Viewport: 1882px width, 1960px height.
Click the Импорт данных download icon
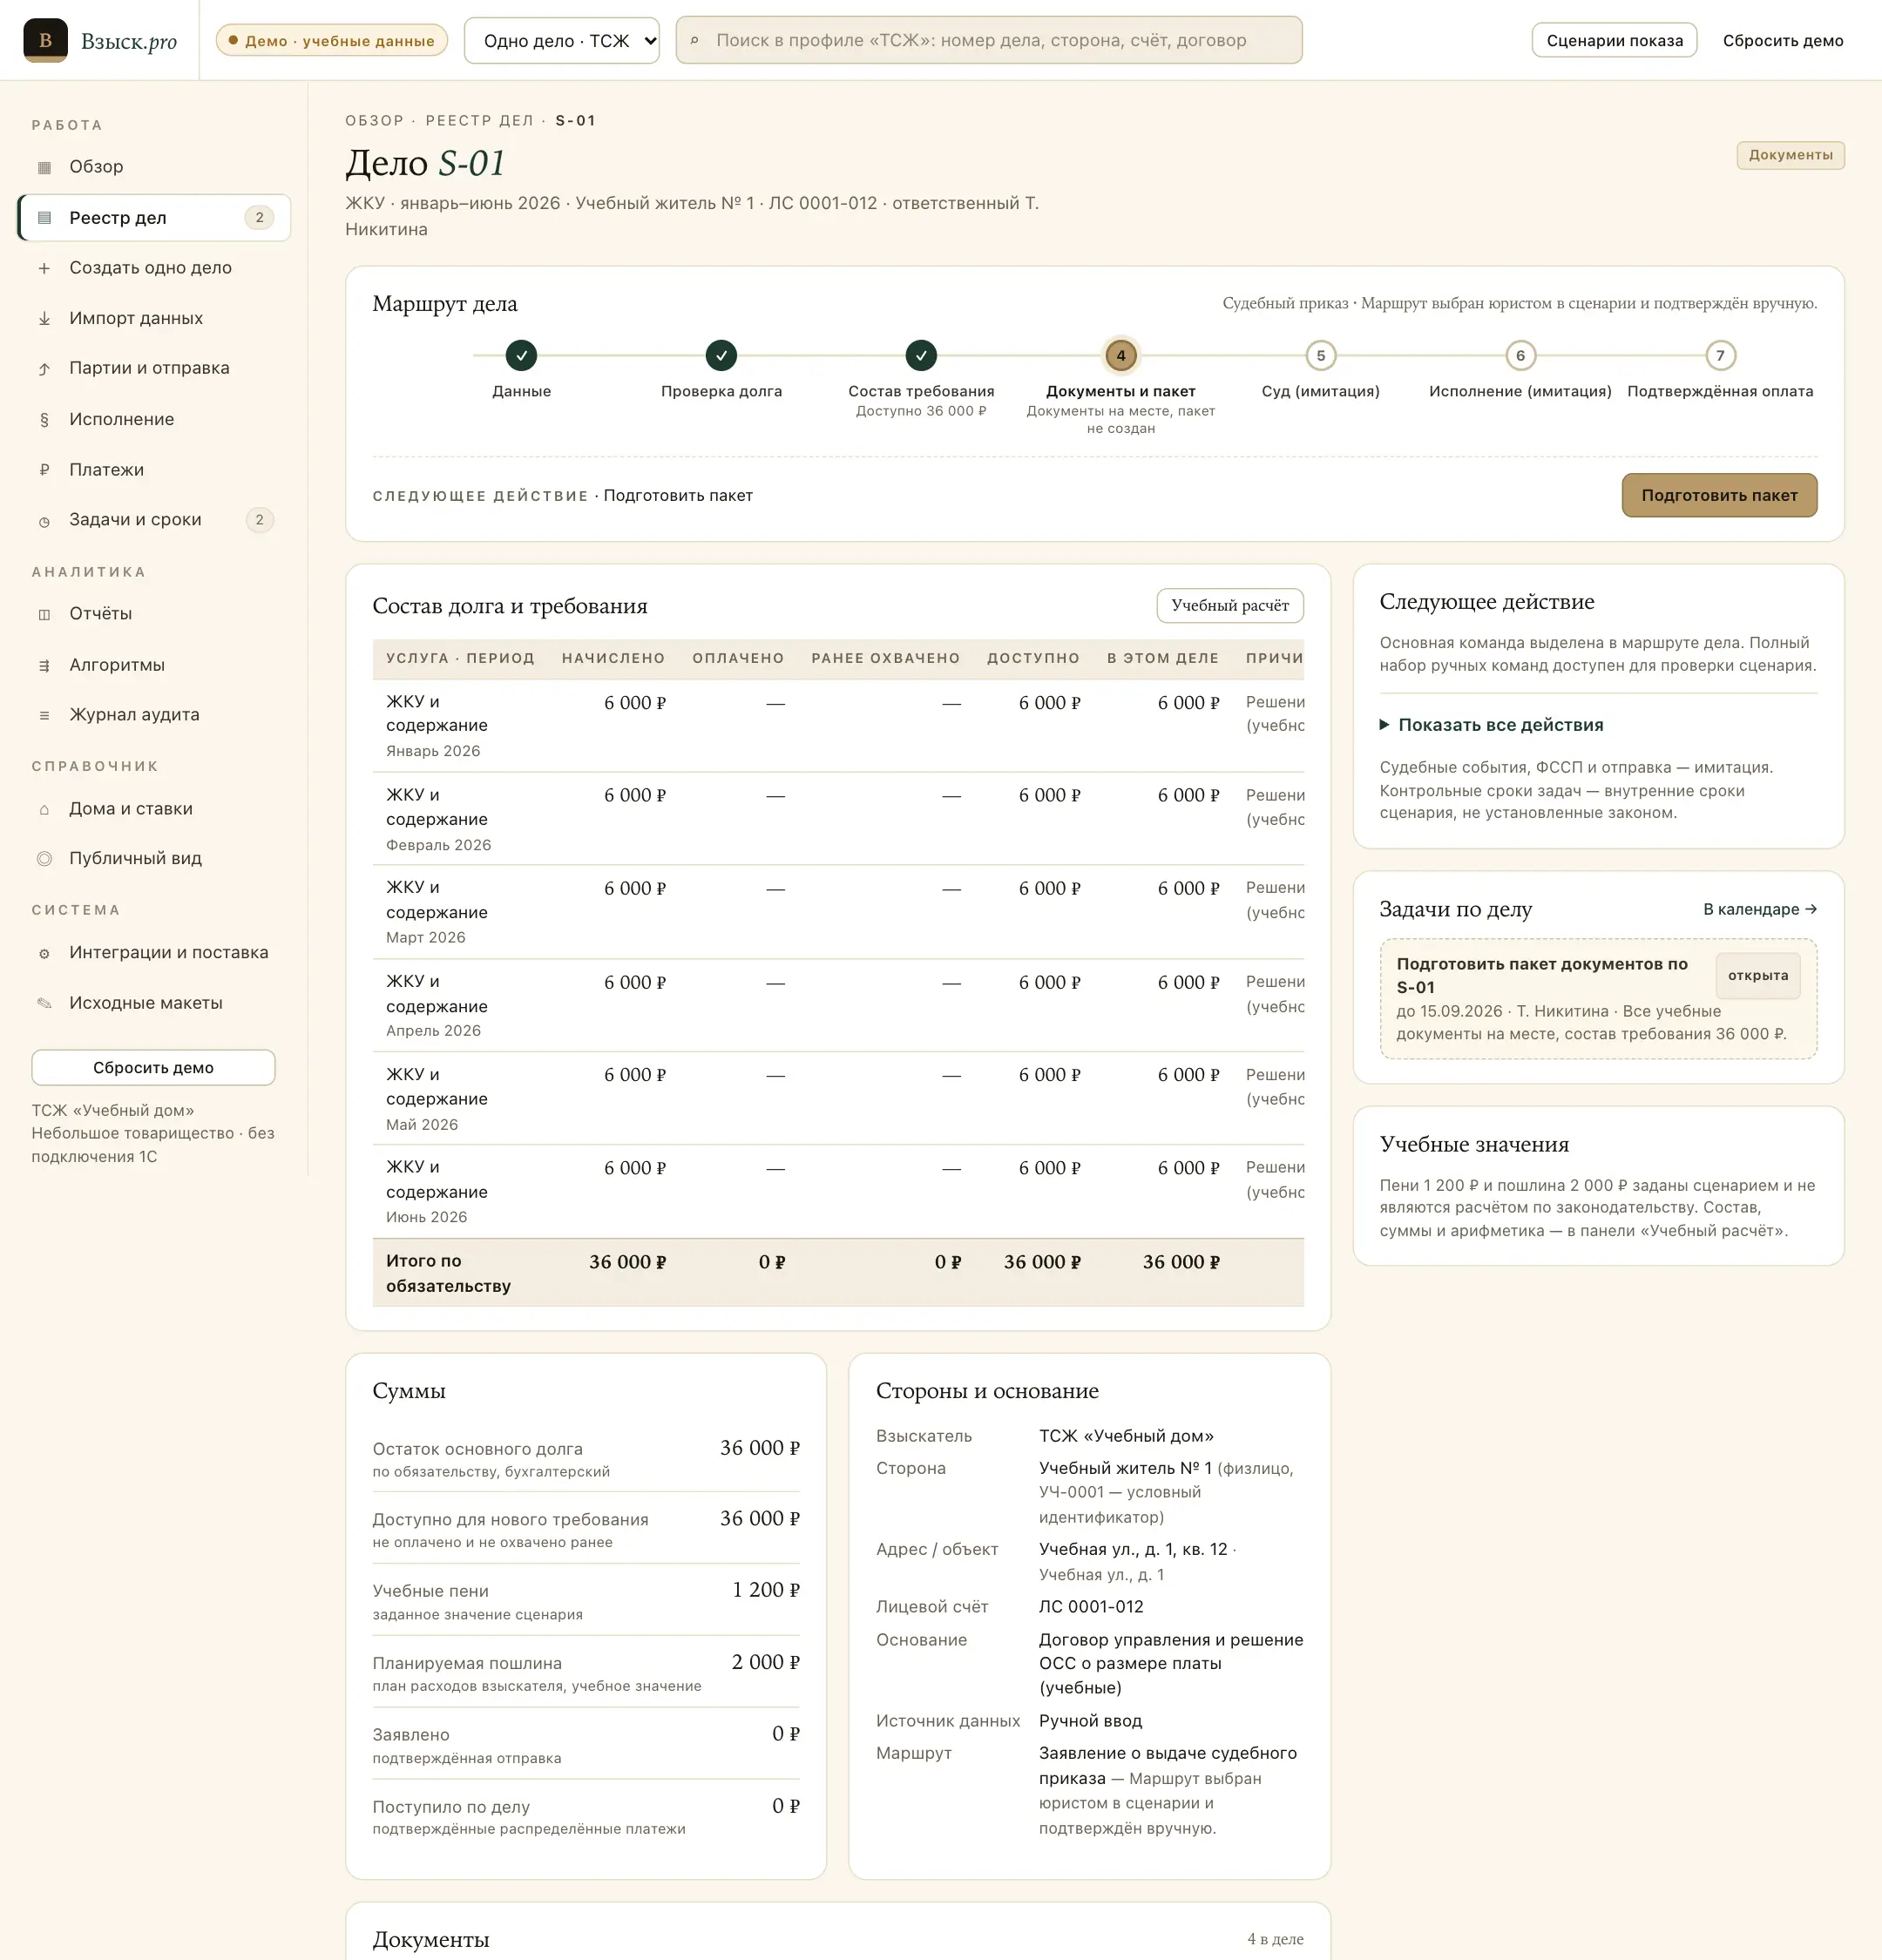[x=44, y=318]
